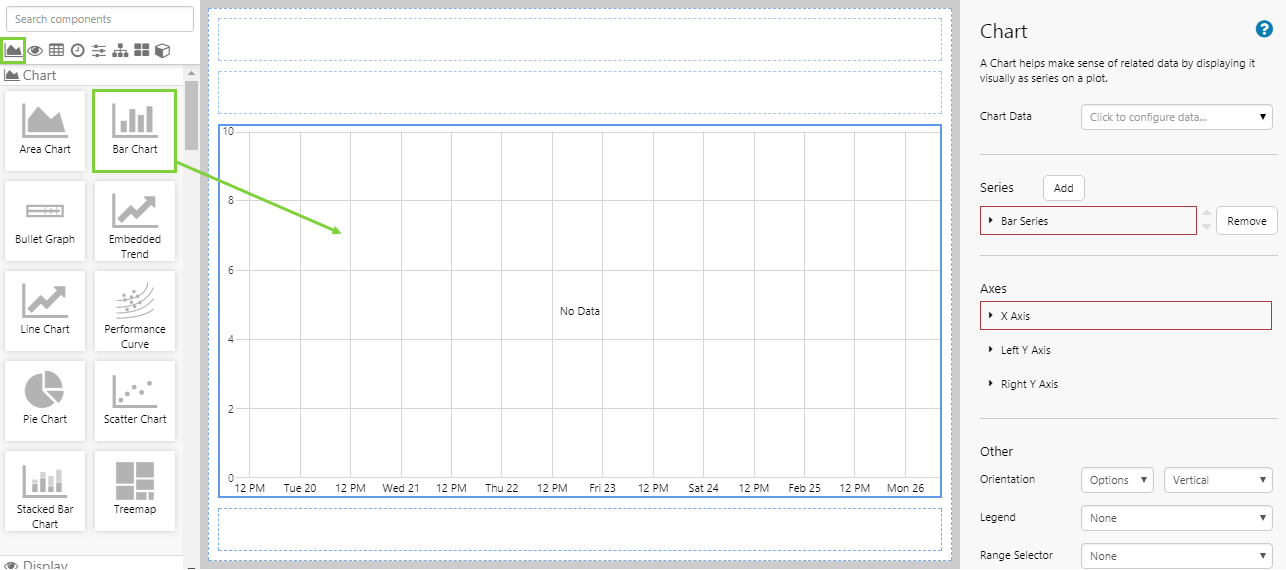
Task: Click the Add series button
Action: tap(1063, 188)
